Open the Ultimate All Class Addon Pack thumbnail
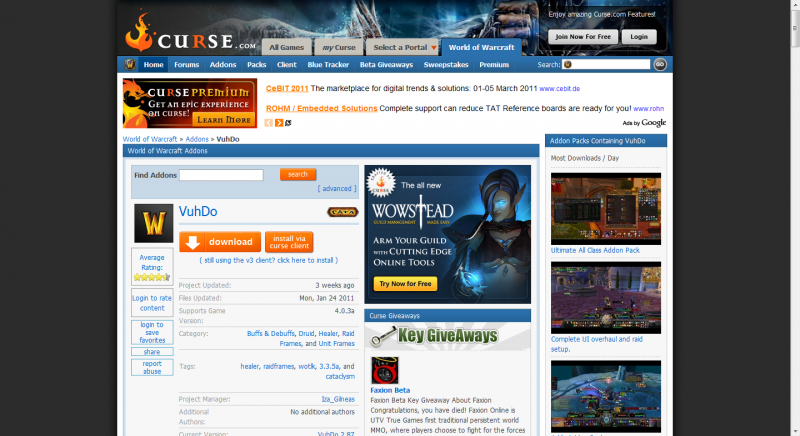 [x=605, y=207]
